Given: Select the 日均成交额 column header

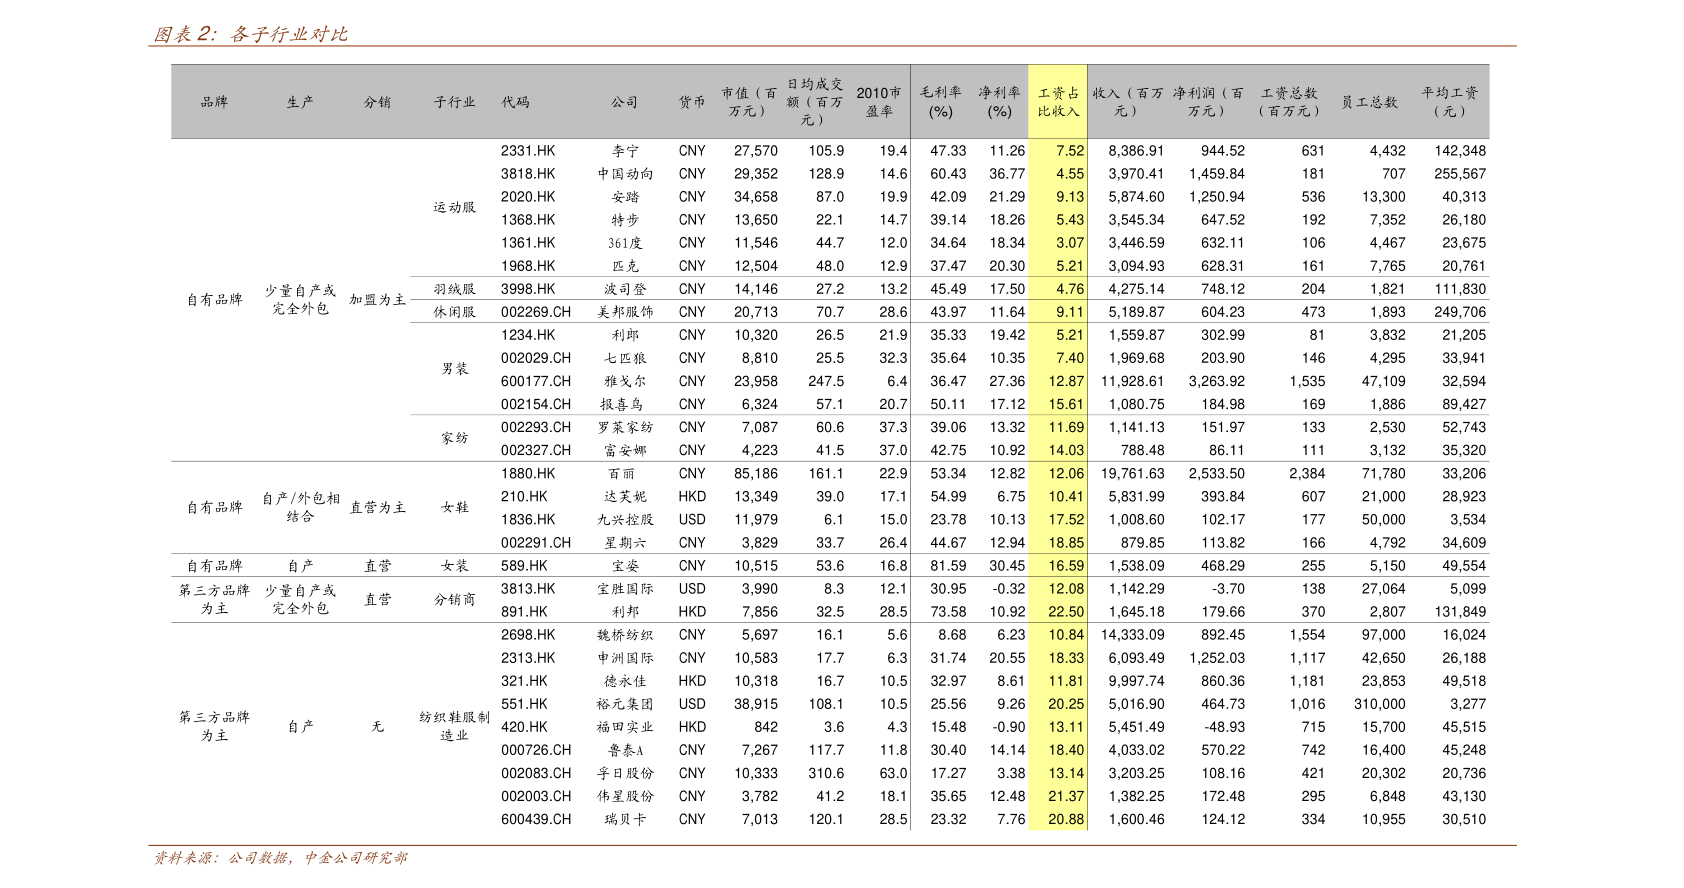Looking at the screenshot, I should tap(814, 102).
